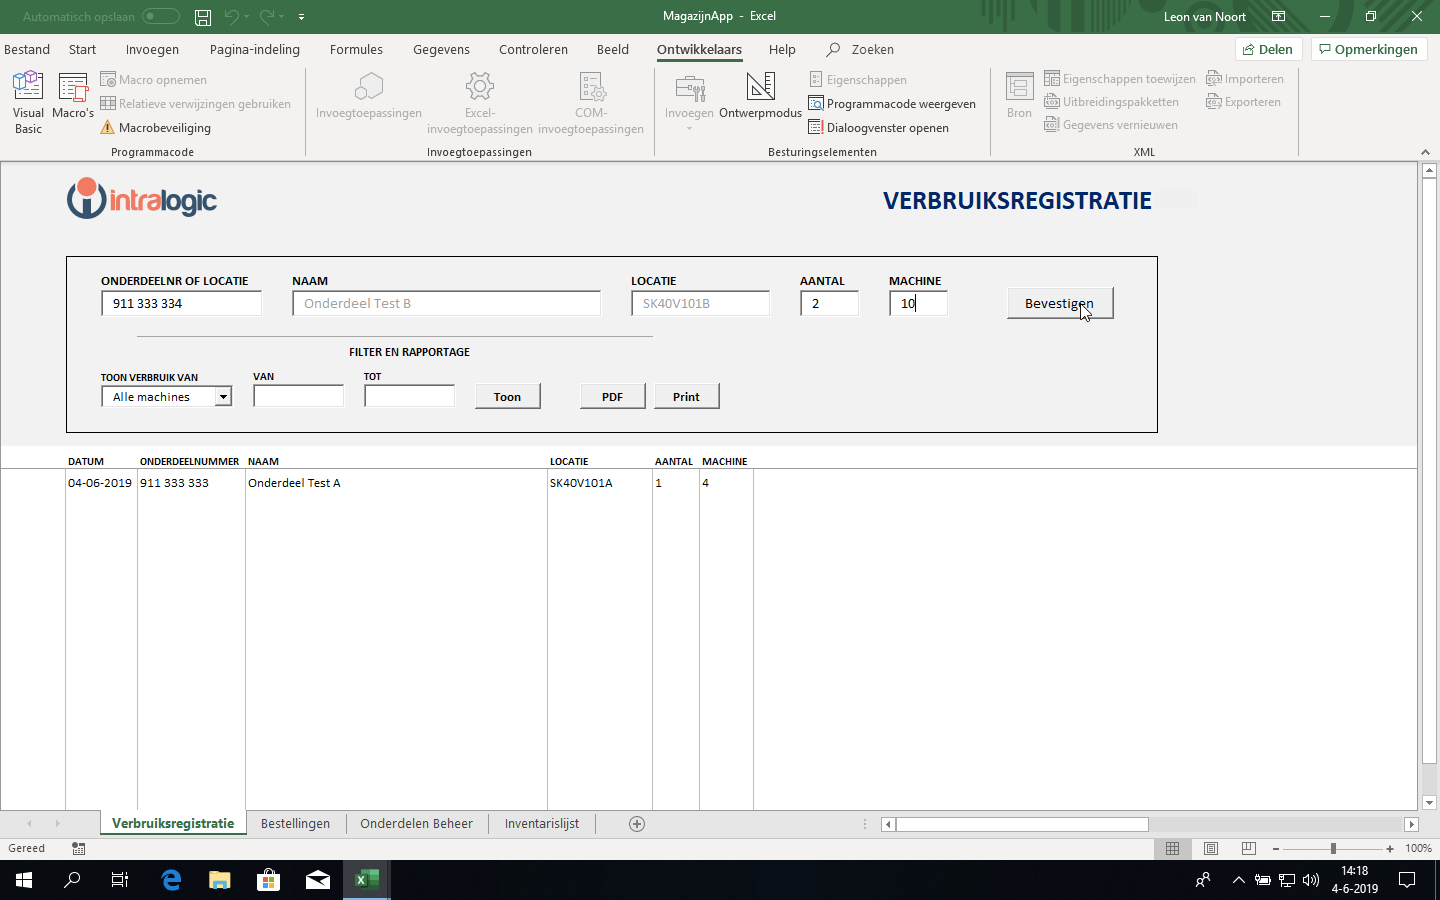
Task: Collapse the ribbon with the chevron
Action: pyautogui.click(x=1425, y=152)
